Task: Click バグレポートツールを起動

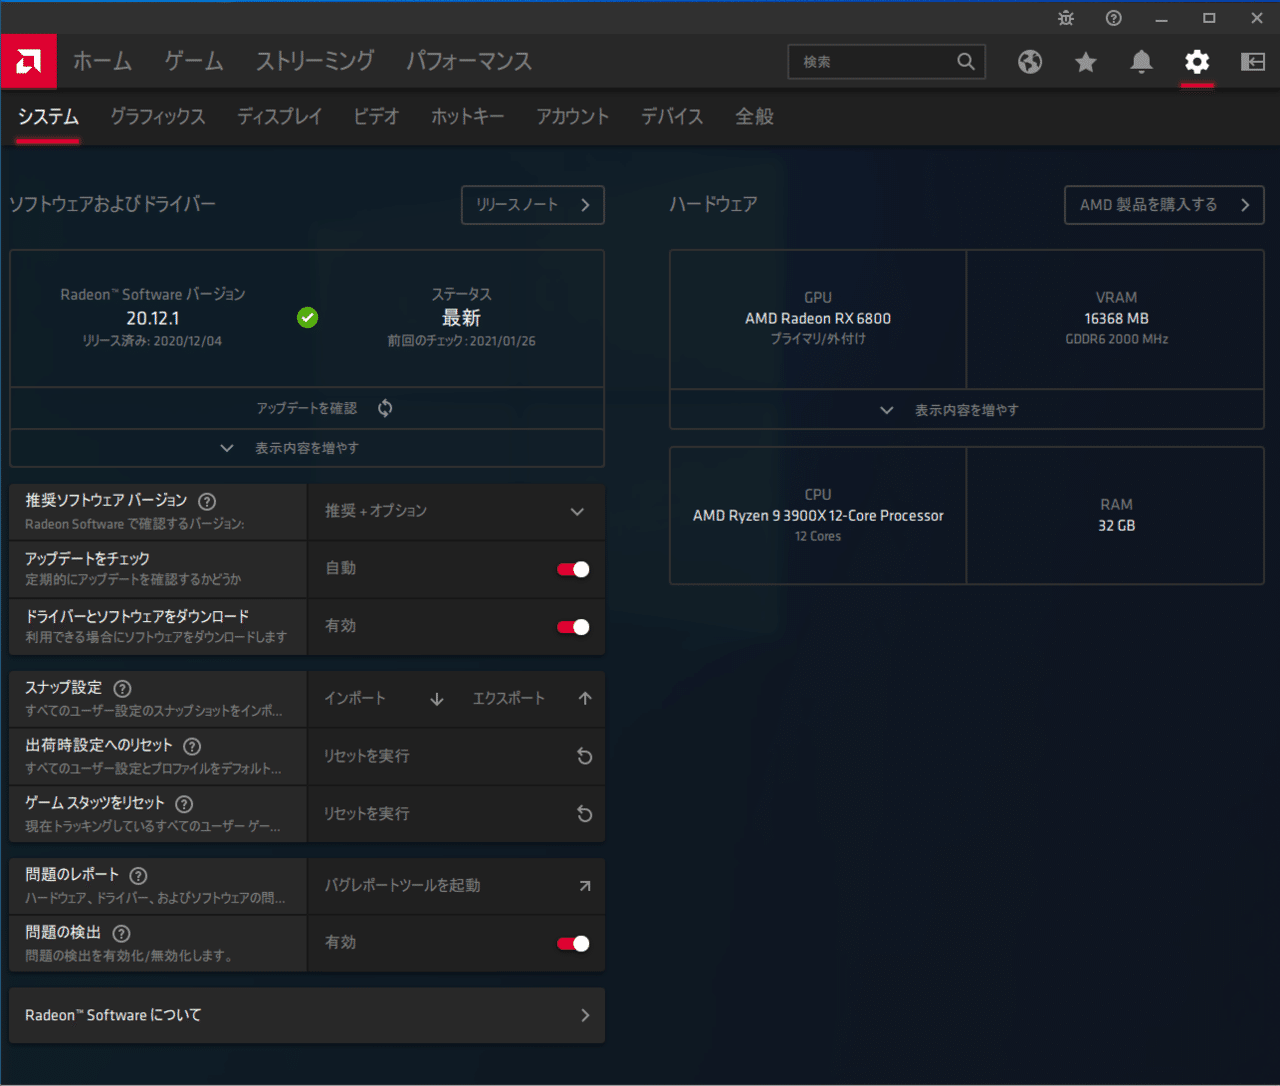Action: coord(402,885)
